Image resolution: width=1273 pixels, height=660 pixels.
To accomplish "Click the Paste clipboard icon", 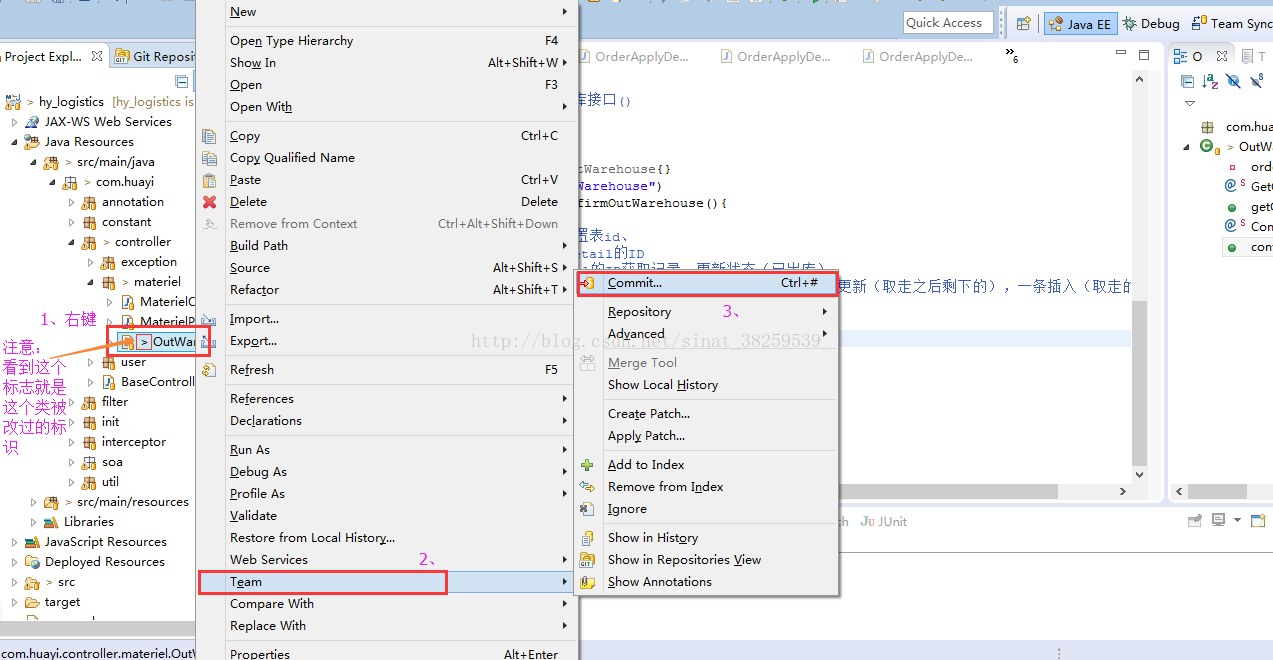I will (209, 180).
